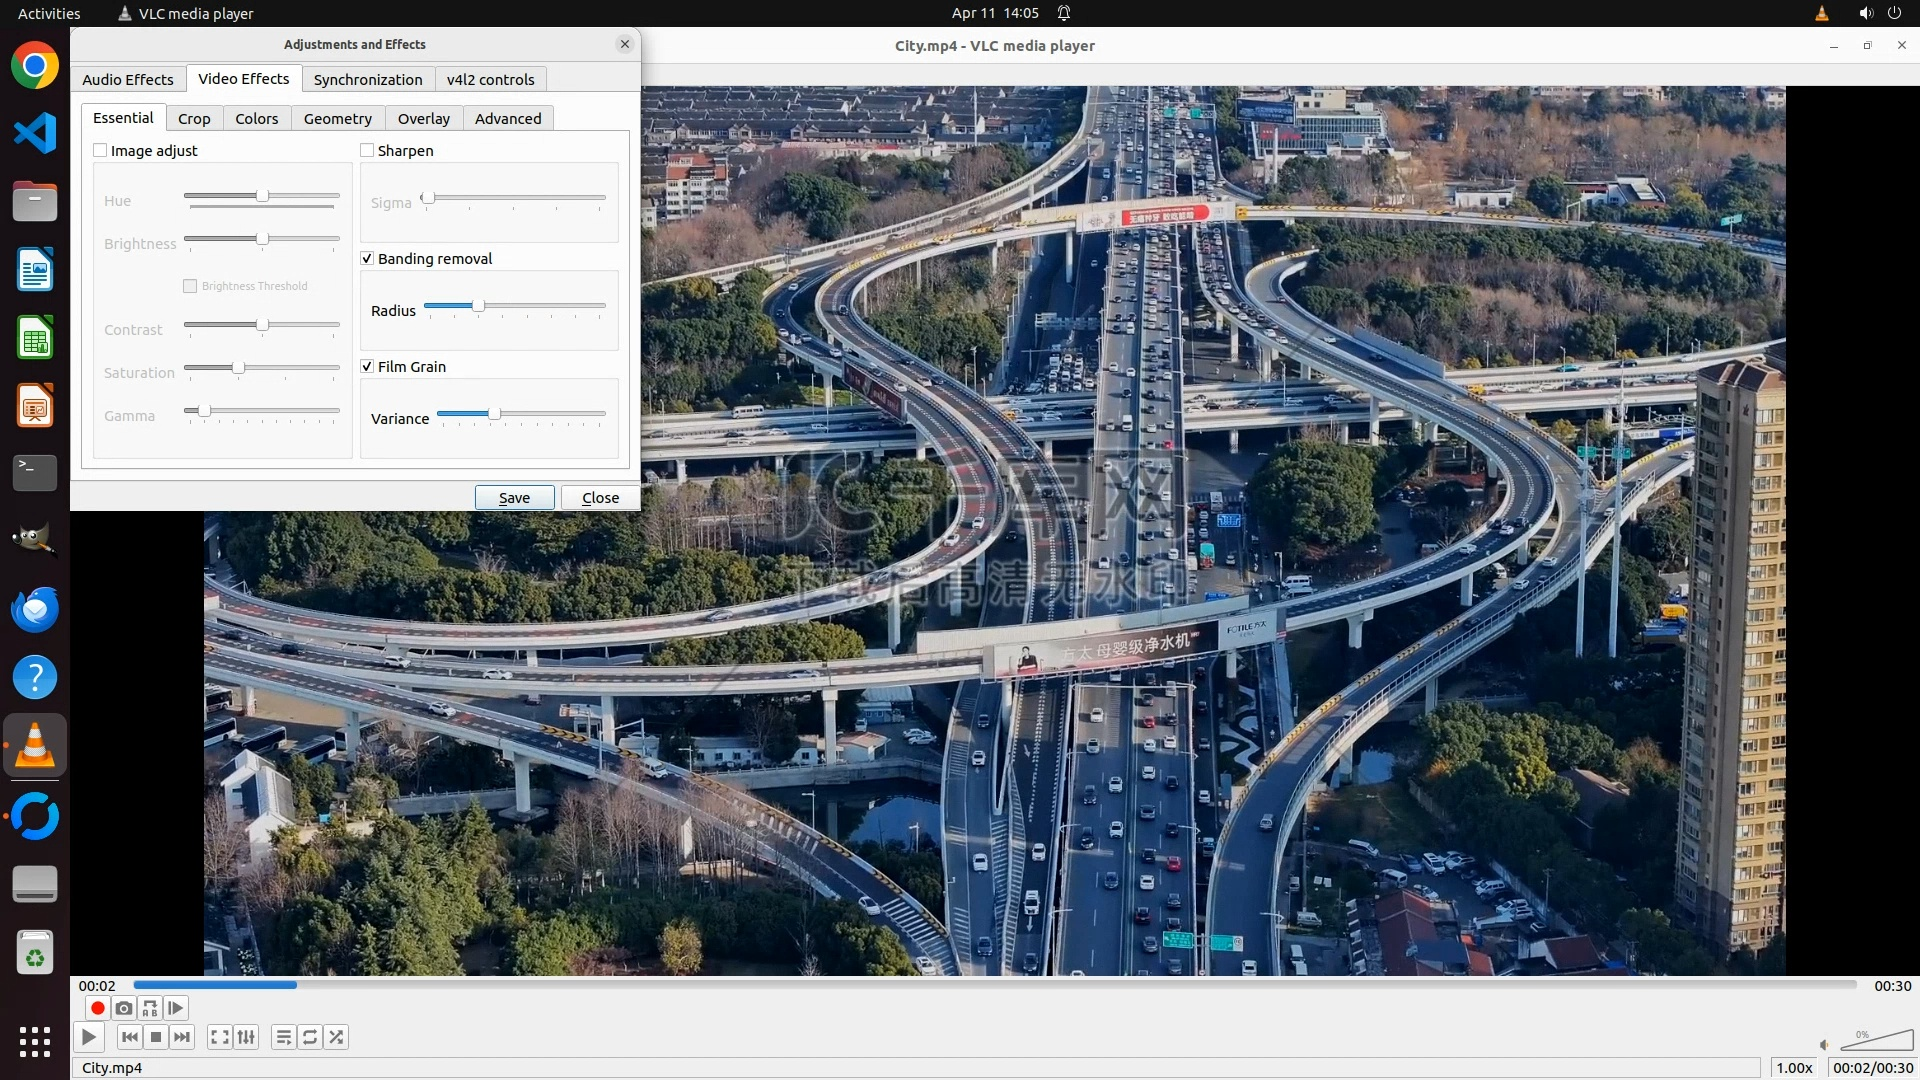Image resolution: width=1920 pixels, height=1080 pixels.
Task: Open extended settings icon
Action: pos(246,1037)
